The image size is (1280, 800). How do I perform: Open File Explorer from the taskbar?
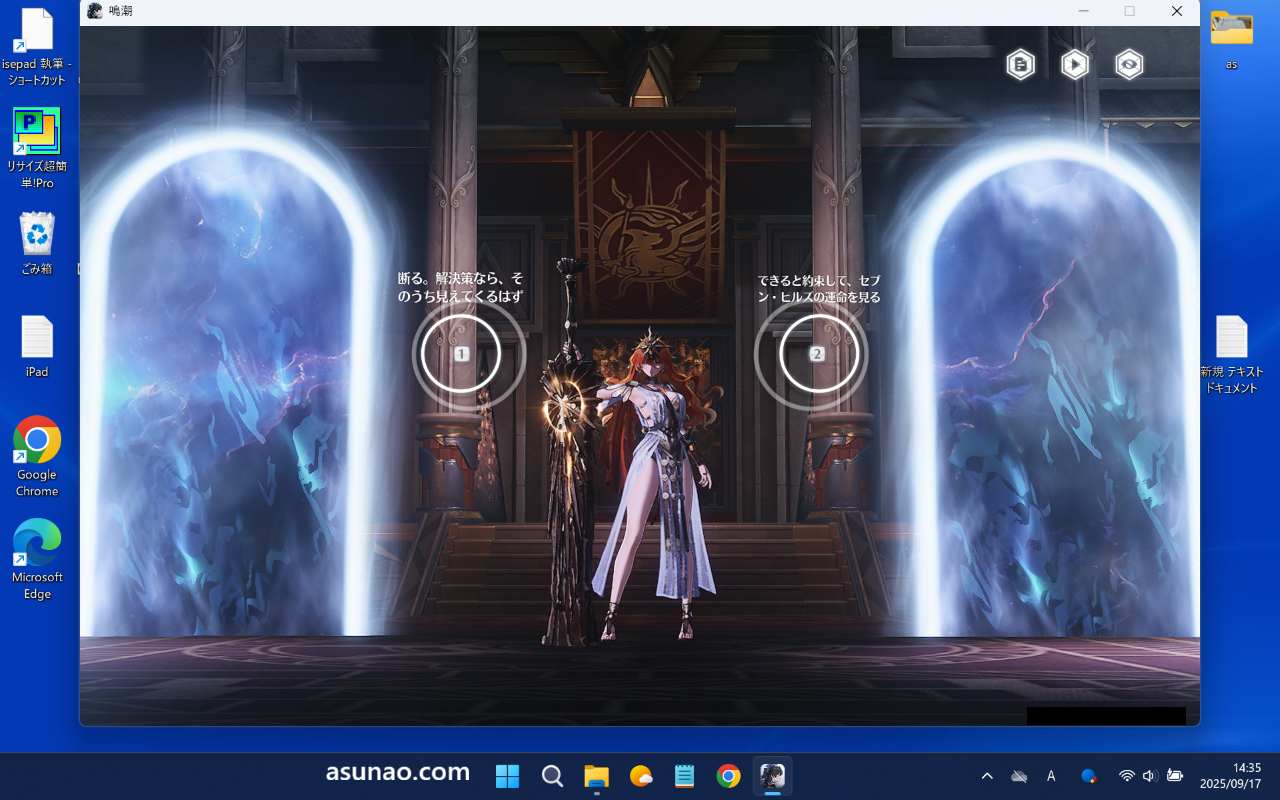tap(596, 776)
